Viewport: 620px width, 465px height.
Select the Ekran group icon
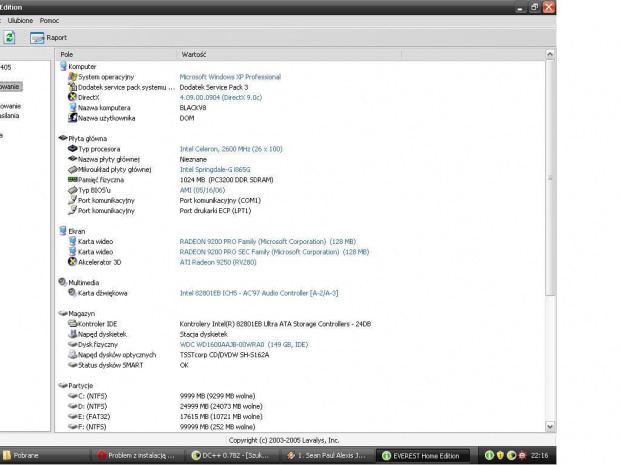63,231
